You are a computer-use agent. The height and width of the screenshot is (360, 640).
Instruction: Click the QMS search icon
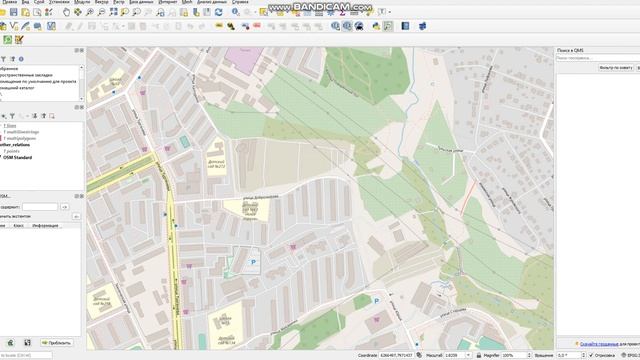click(347, 26)
